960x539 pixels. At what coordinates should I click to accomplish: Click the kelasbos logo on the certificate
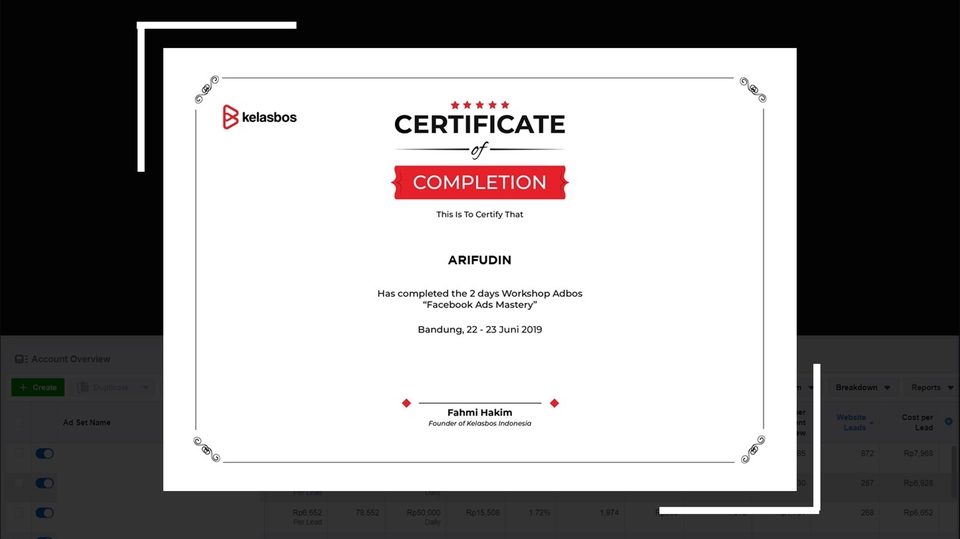260,116
